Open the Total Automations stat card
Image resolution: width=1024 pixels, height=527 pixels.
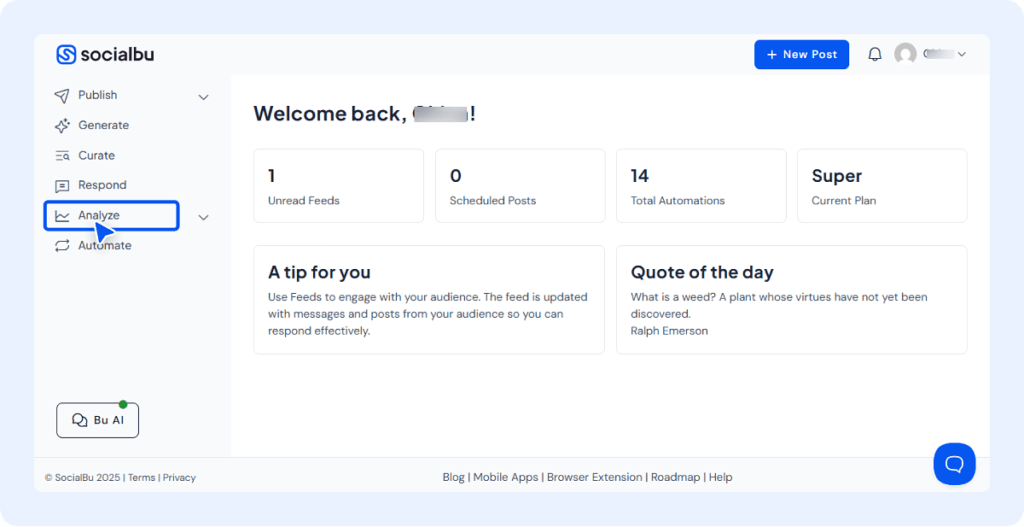point(700,186)
